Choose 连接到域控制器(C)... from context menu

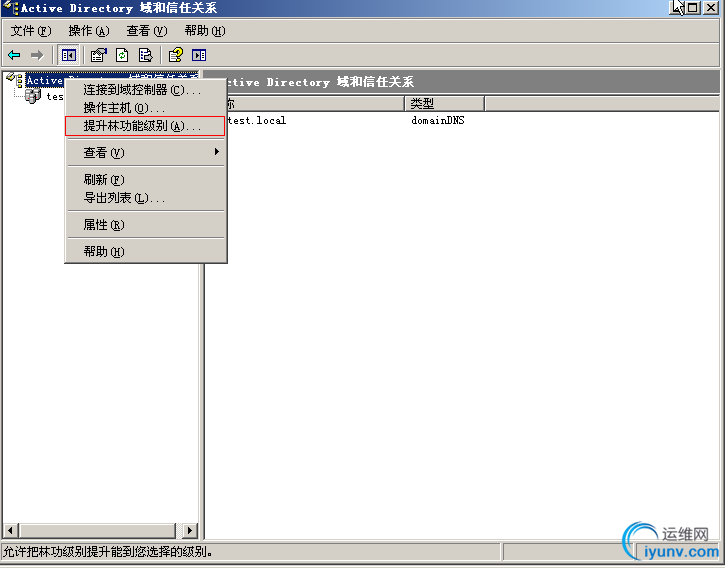click(x=146, y=90)
